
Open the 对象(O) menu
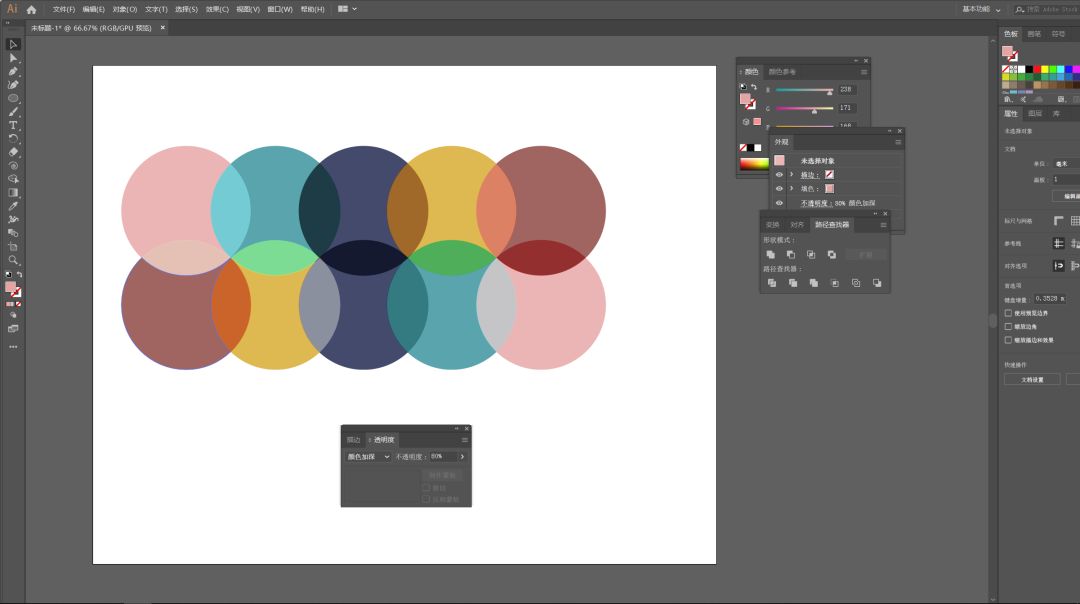(125, 9)
